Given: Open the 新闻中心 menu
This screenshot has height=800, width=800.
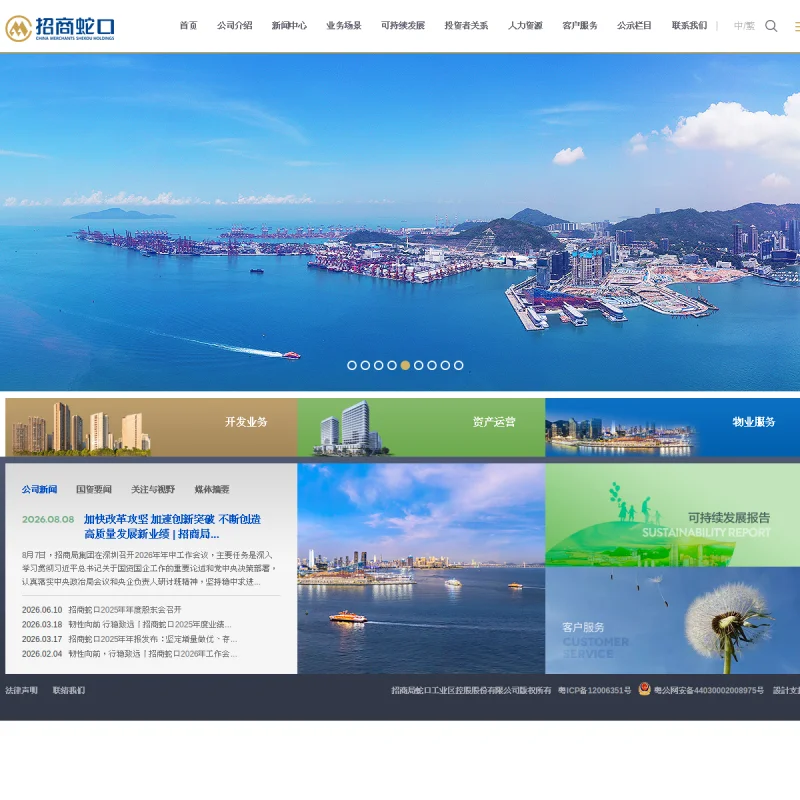Looking at the screenshot, I should point(289,26).
